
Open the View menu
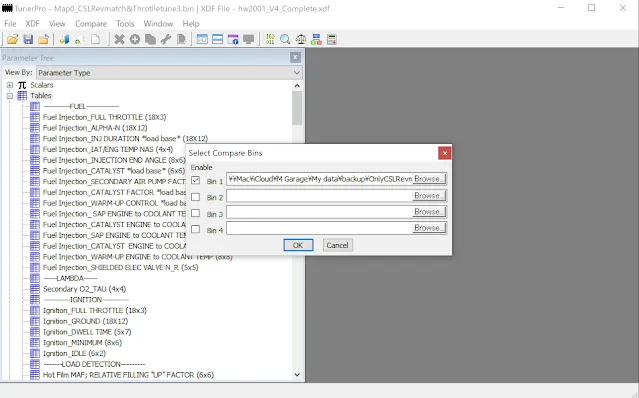pyautogui.click(x=57, y=24)
